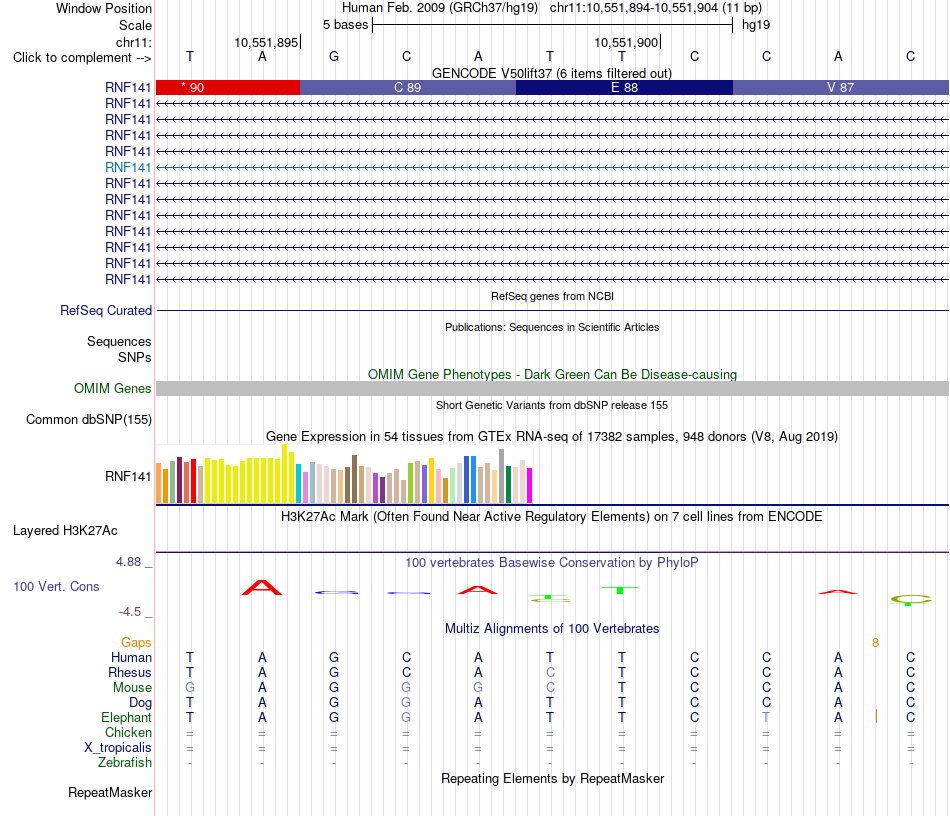Screen dimensions: 950x816
Task: Click the 4.88 PhyloP upper scale value
Action: point(128,562)
